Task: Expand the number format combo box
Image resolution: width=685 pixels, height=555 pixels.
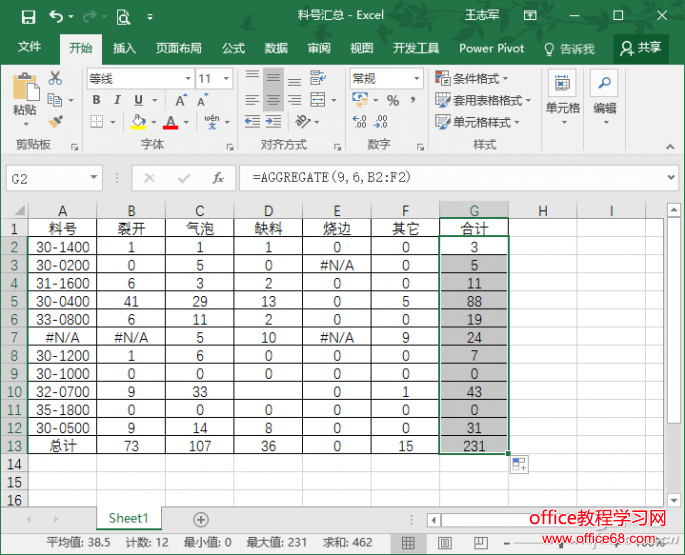Action: point(416,78)
